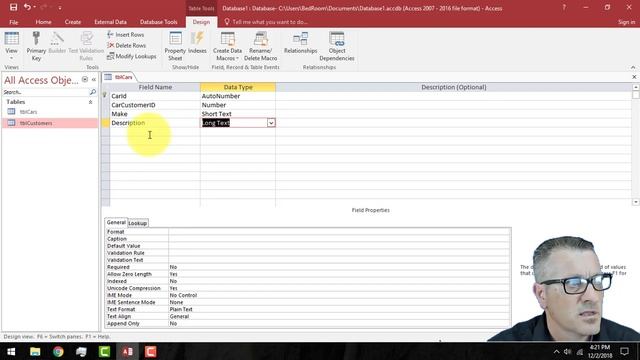
Task: Switch to the Create tab
Action: (73, 22)
